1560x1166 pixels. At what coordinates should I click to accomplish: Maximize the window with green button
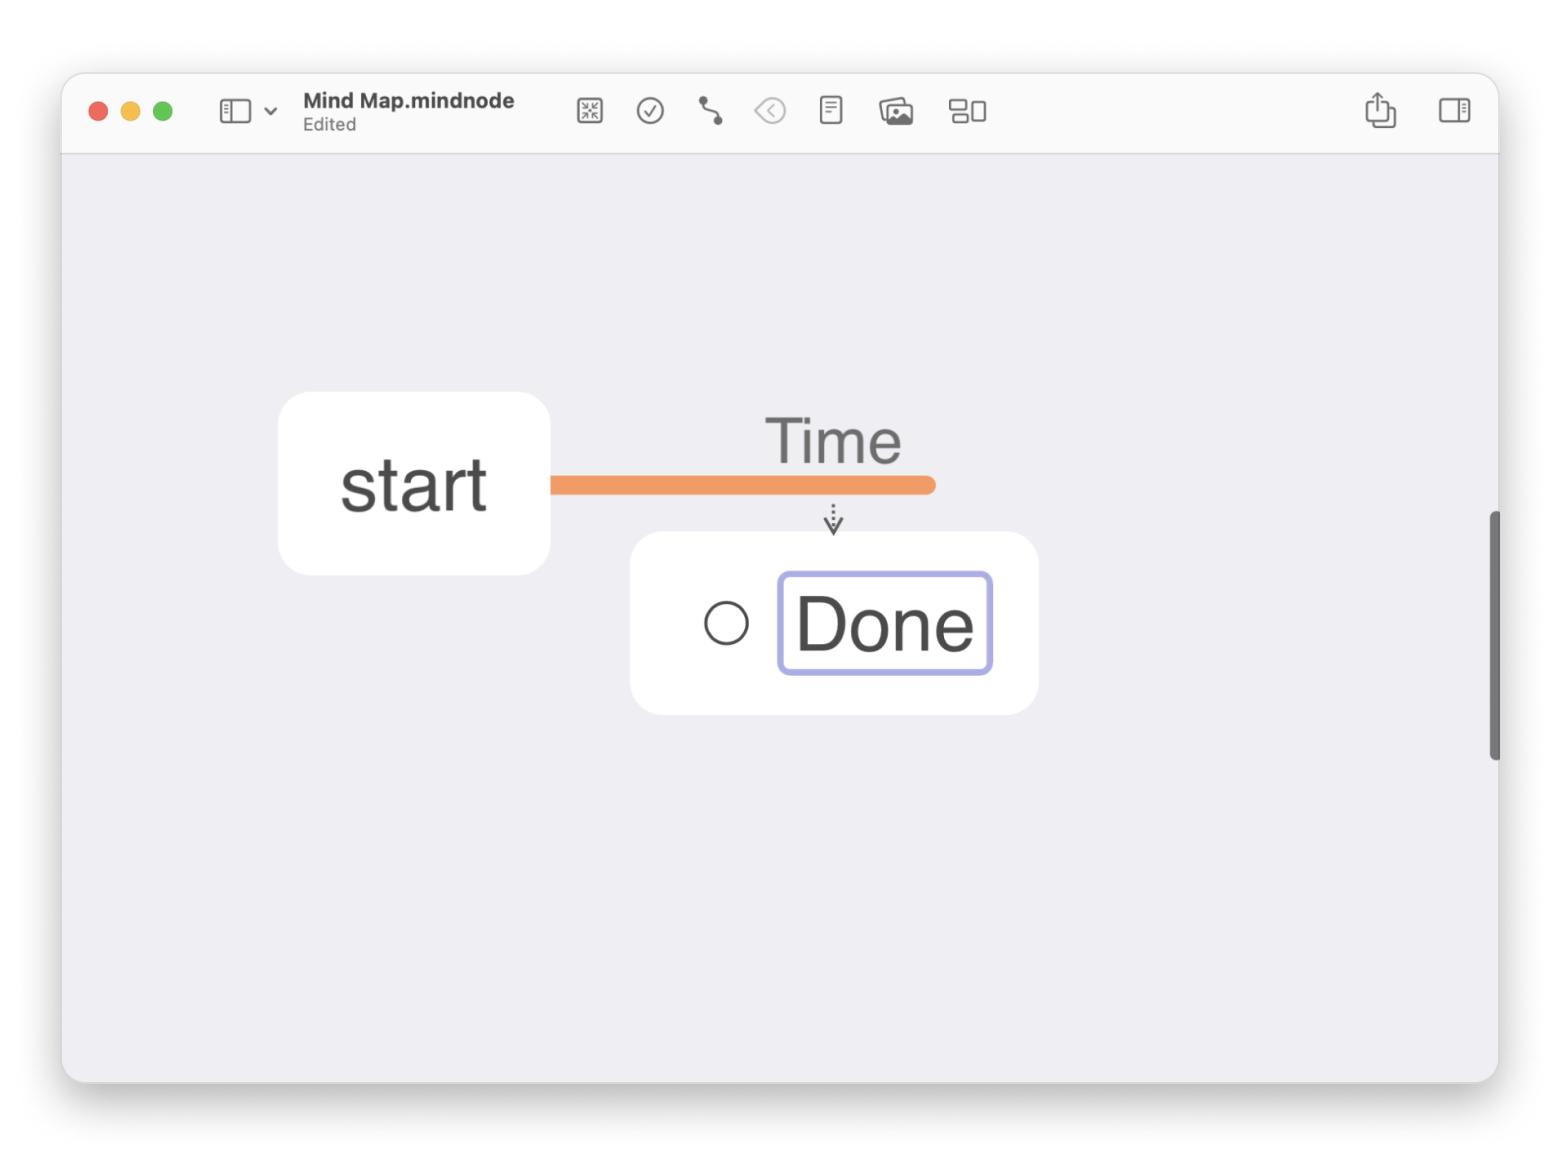click(162, 111)
